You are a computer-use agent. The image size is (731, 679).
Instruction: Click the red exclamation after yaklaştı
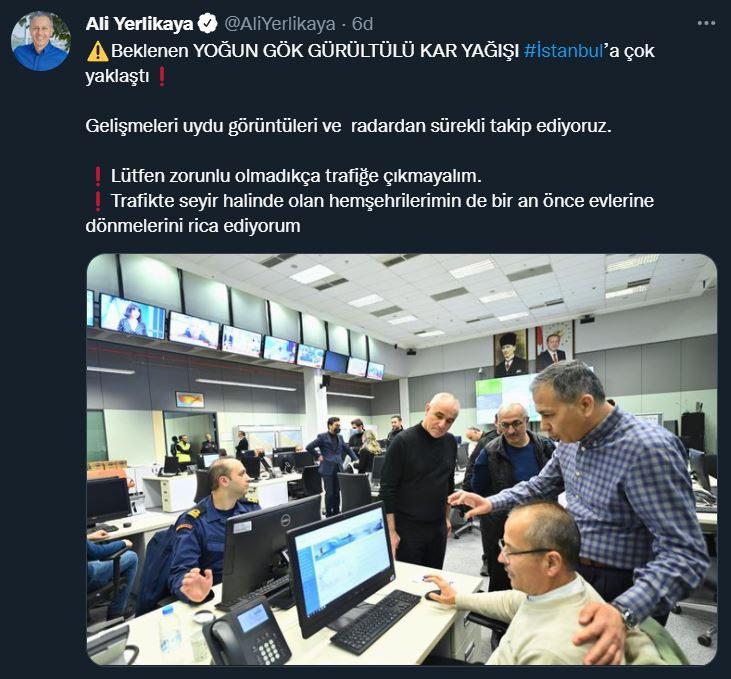click(x=162, y=76)
